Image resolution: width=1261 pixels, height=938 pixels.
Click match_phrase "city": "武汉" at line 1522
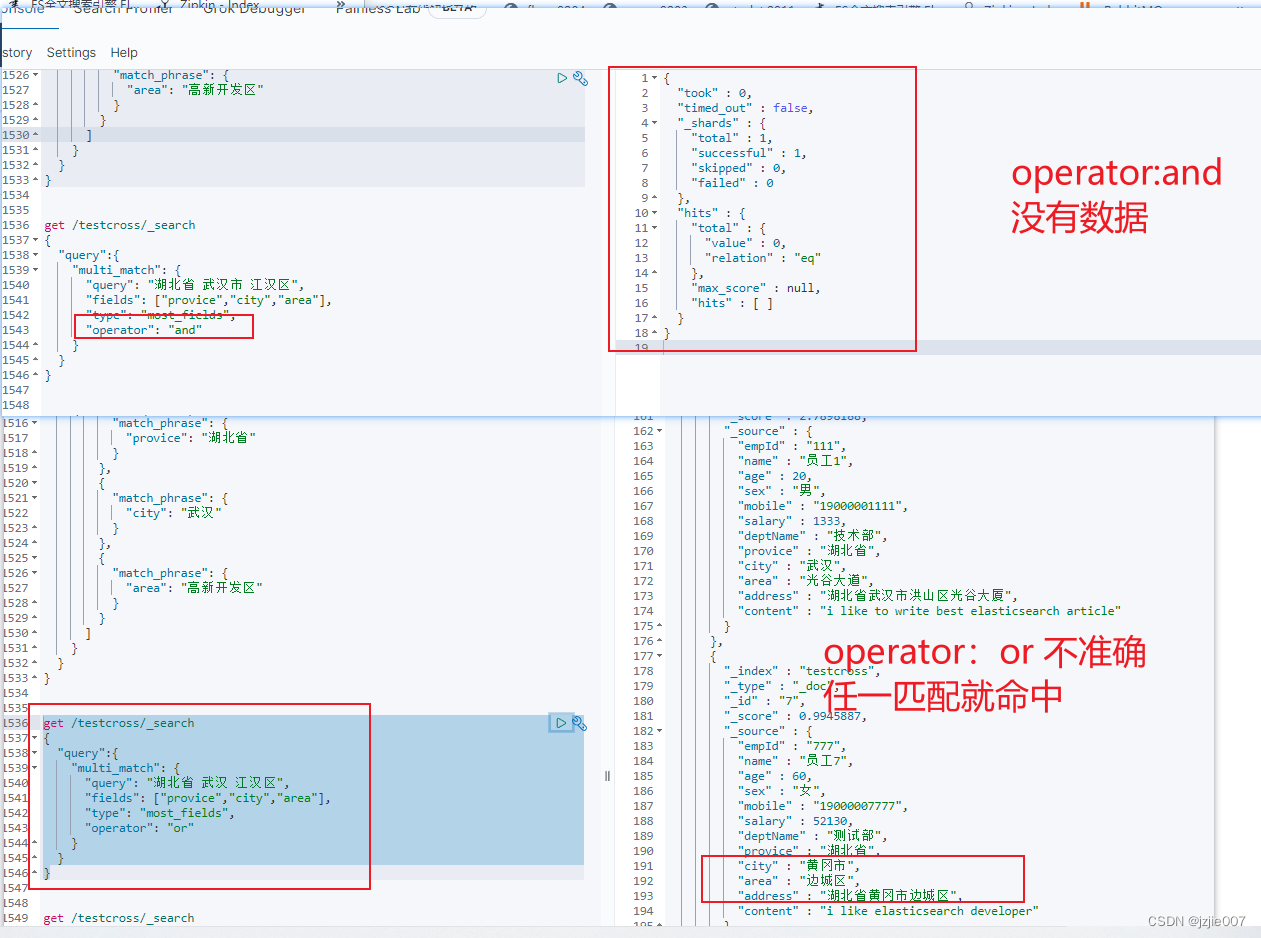point(173,513)
